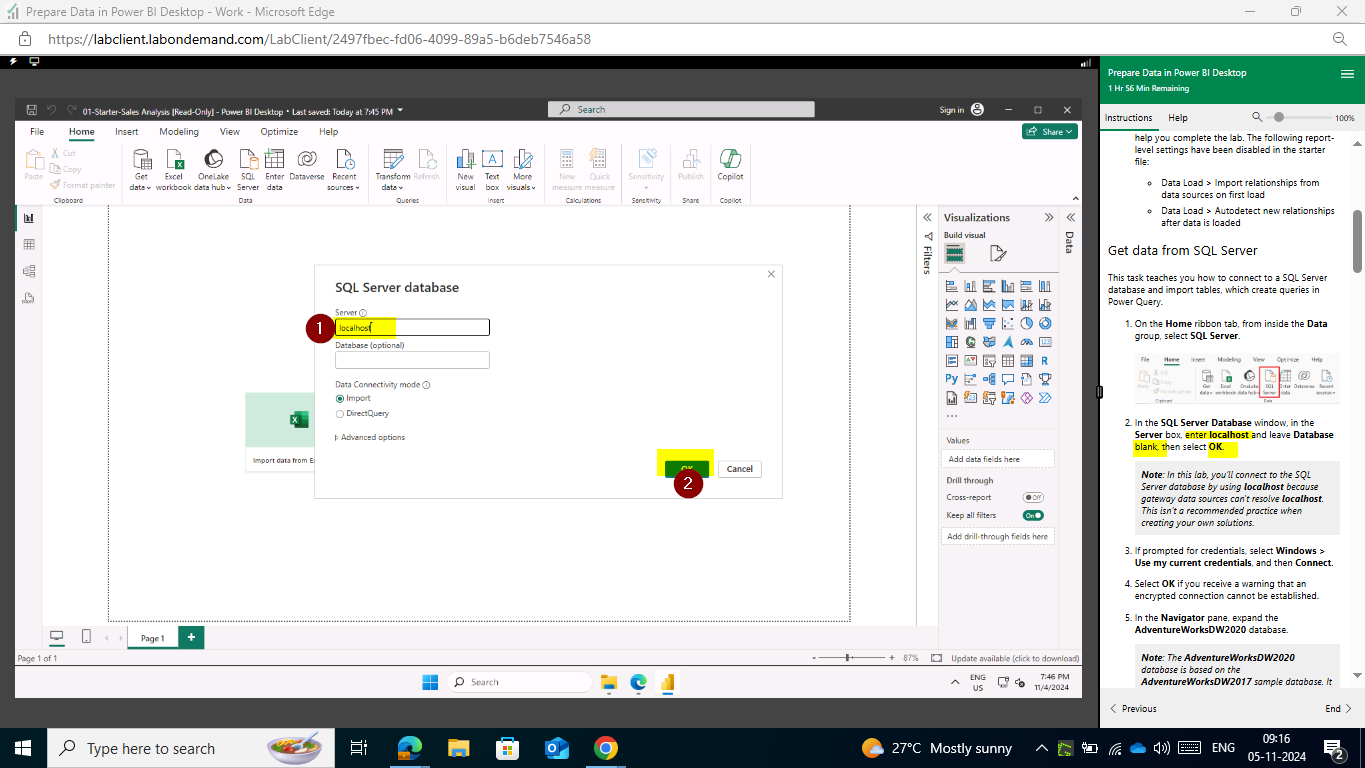Switch to the Insert ribbon tab
Image resolution: width=1365 pixels, height=768 pixels.
tap(126, 131)
